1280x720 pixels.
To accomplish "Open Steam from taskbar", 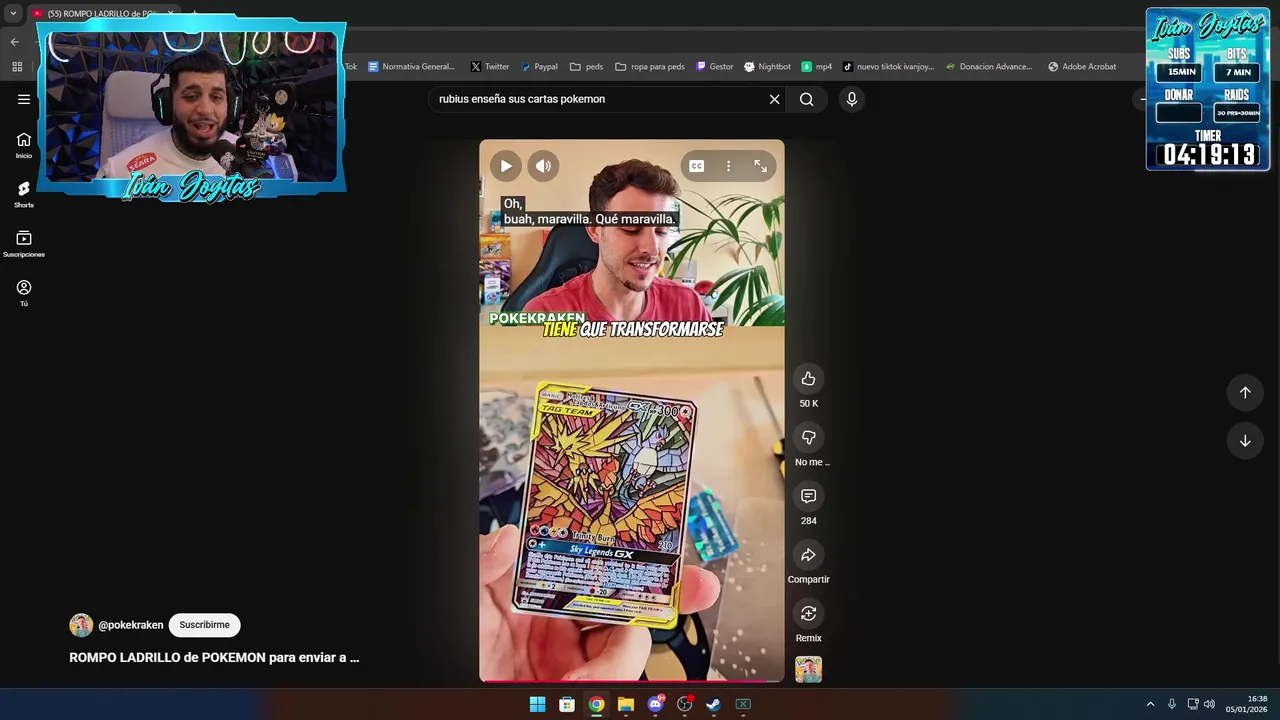I will [713, 704].
